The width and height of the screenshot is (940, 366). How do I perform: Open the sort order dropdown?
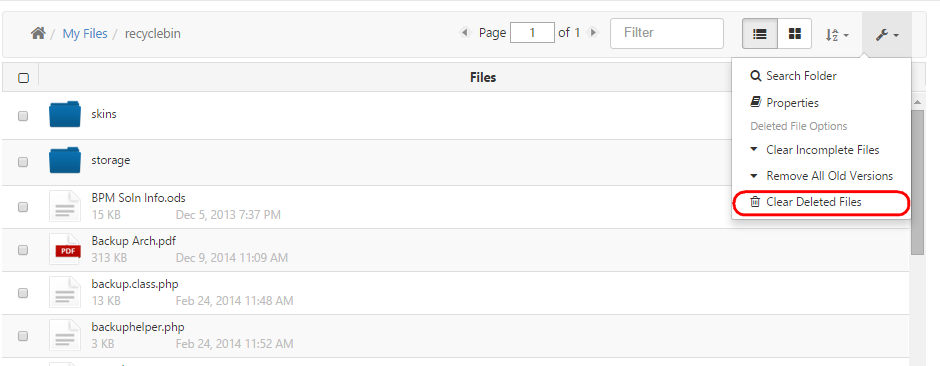pyautogui.click(x=837, y=35)
